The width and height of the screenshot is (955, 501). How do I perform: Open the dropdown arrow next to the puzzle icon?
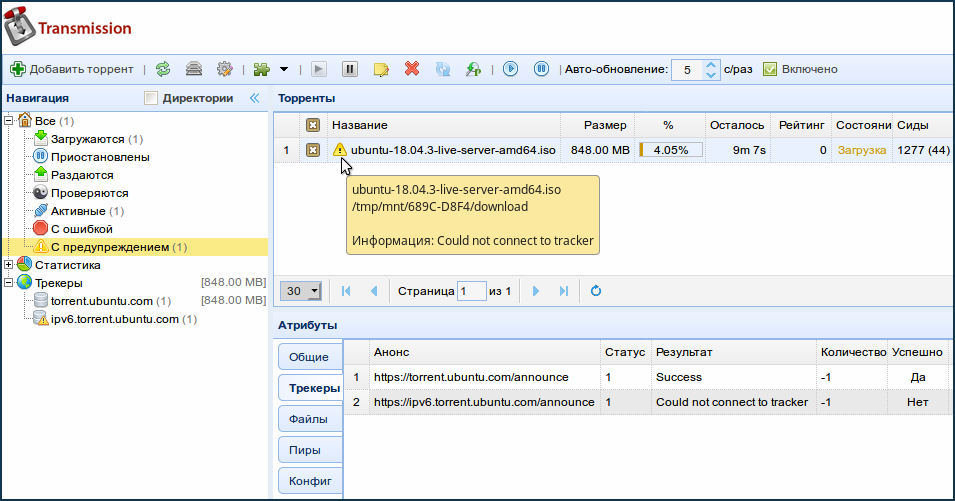tap(284, 69)
